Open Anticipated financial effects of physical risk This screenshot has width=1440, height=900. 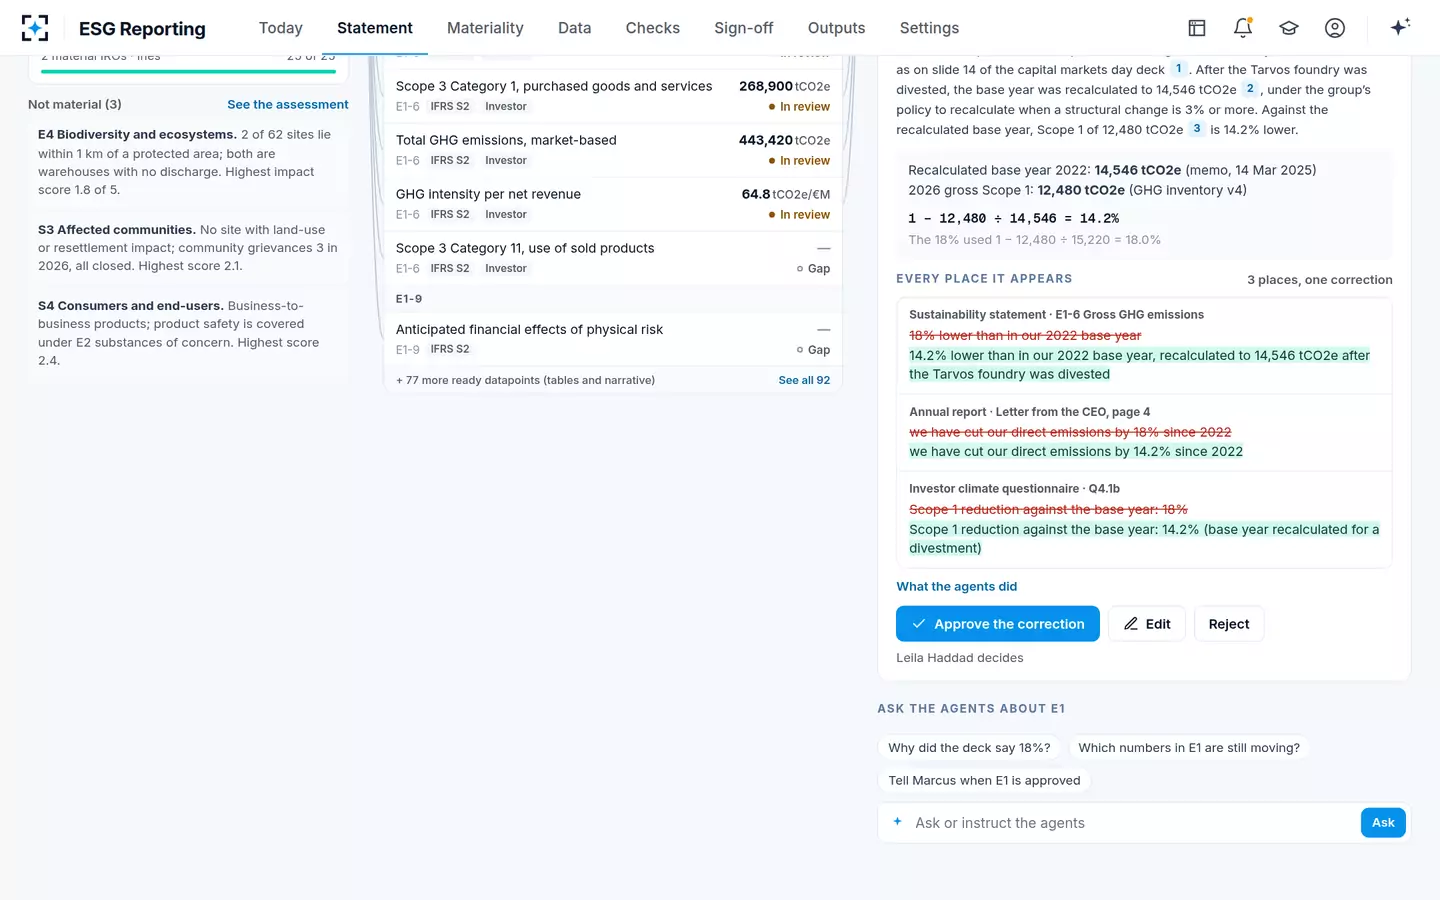pos(613,339)
